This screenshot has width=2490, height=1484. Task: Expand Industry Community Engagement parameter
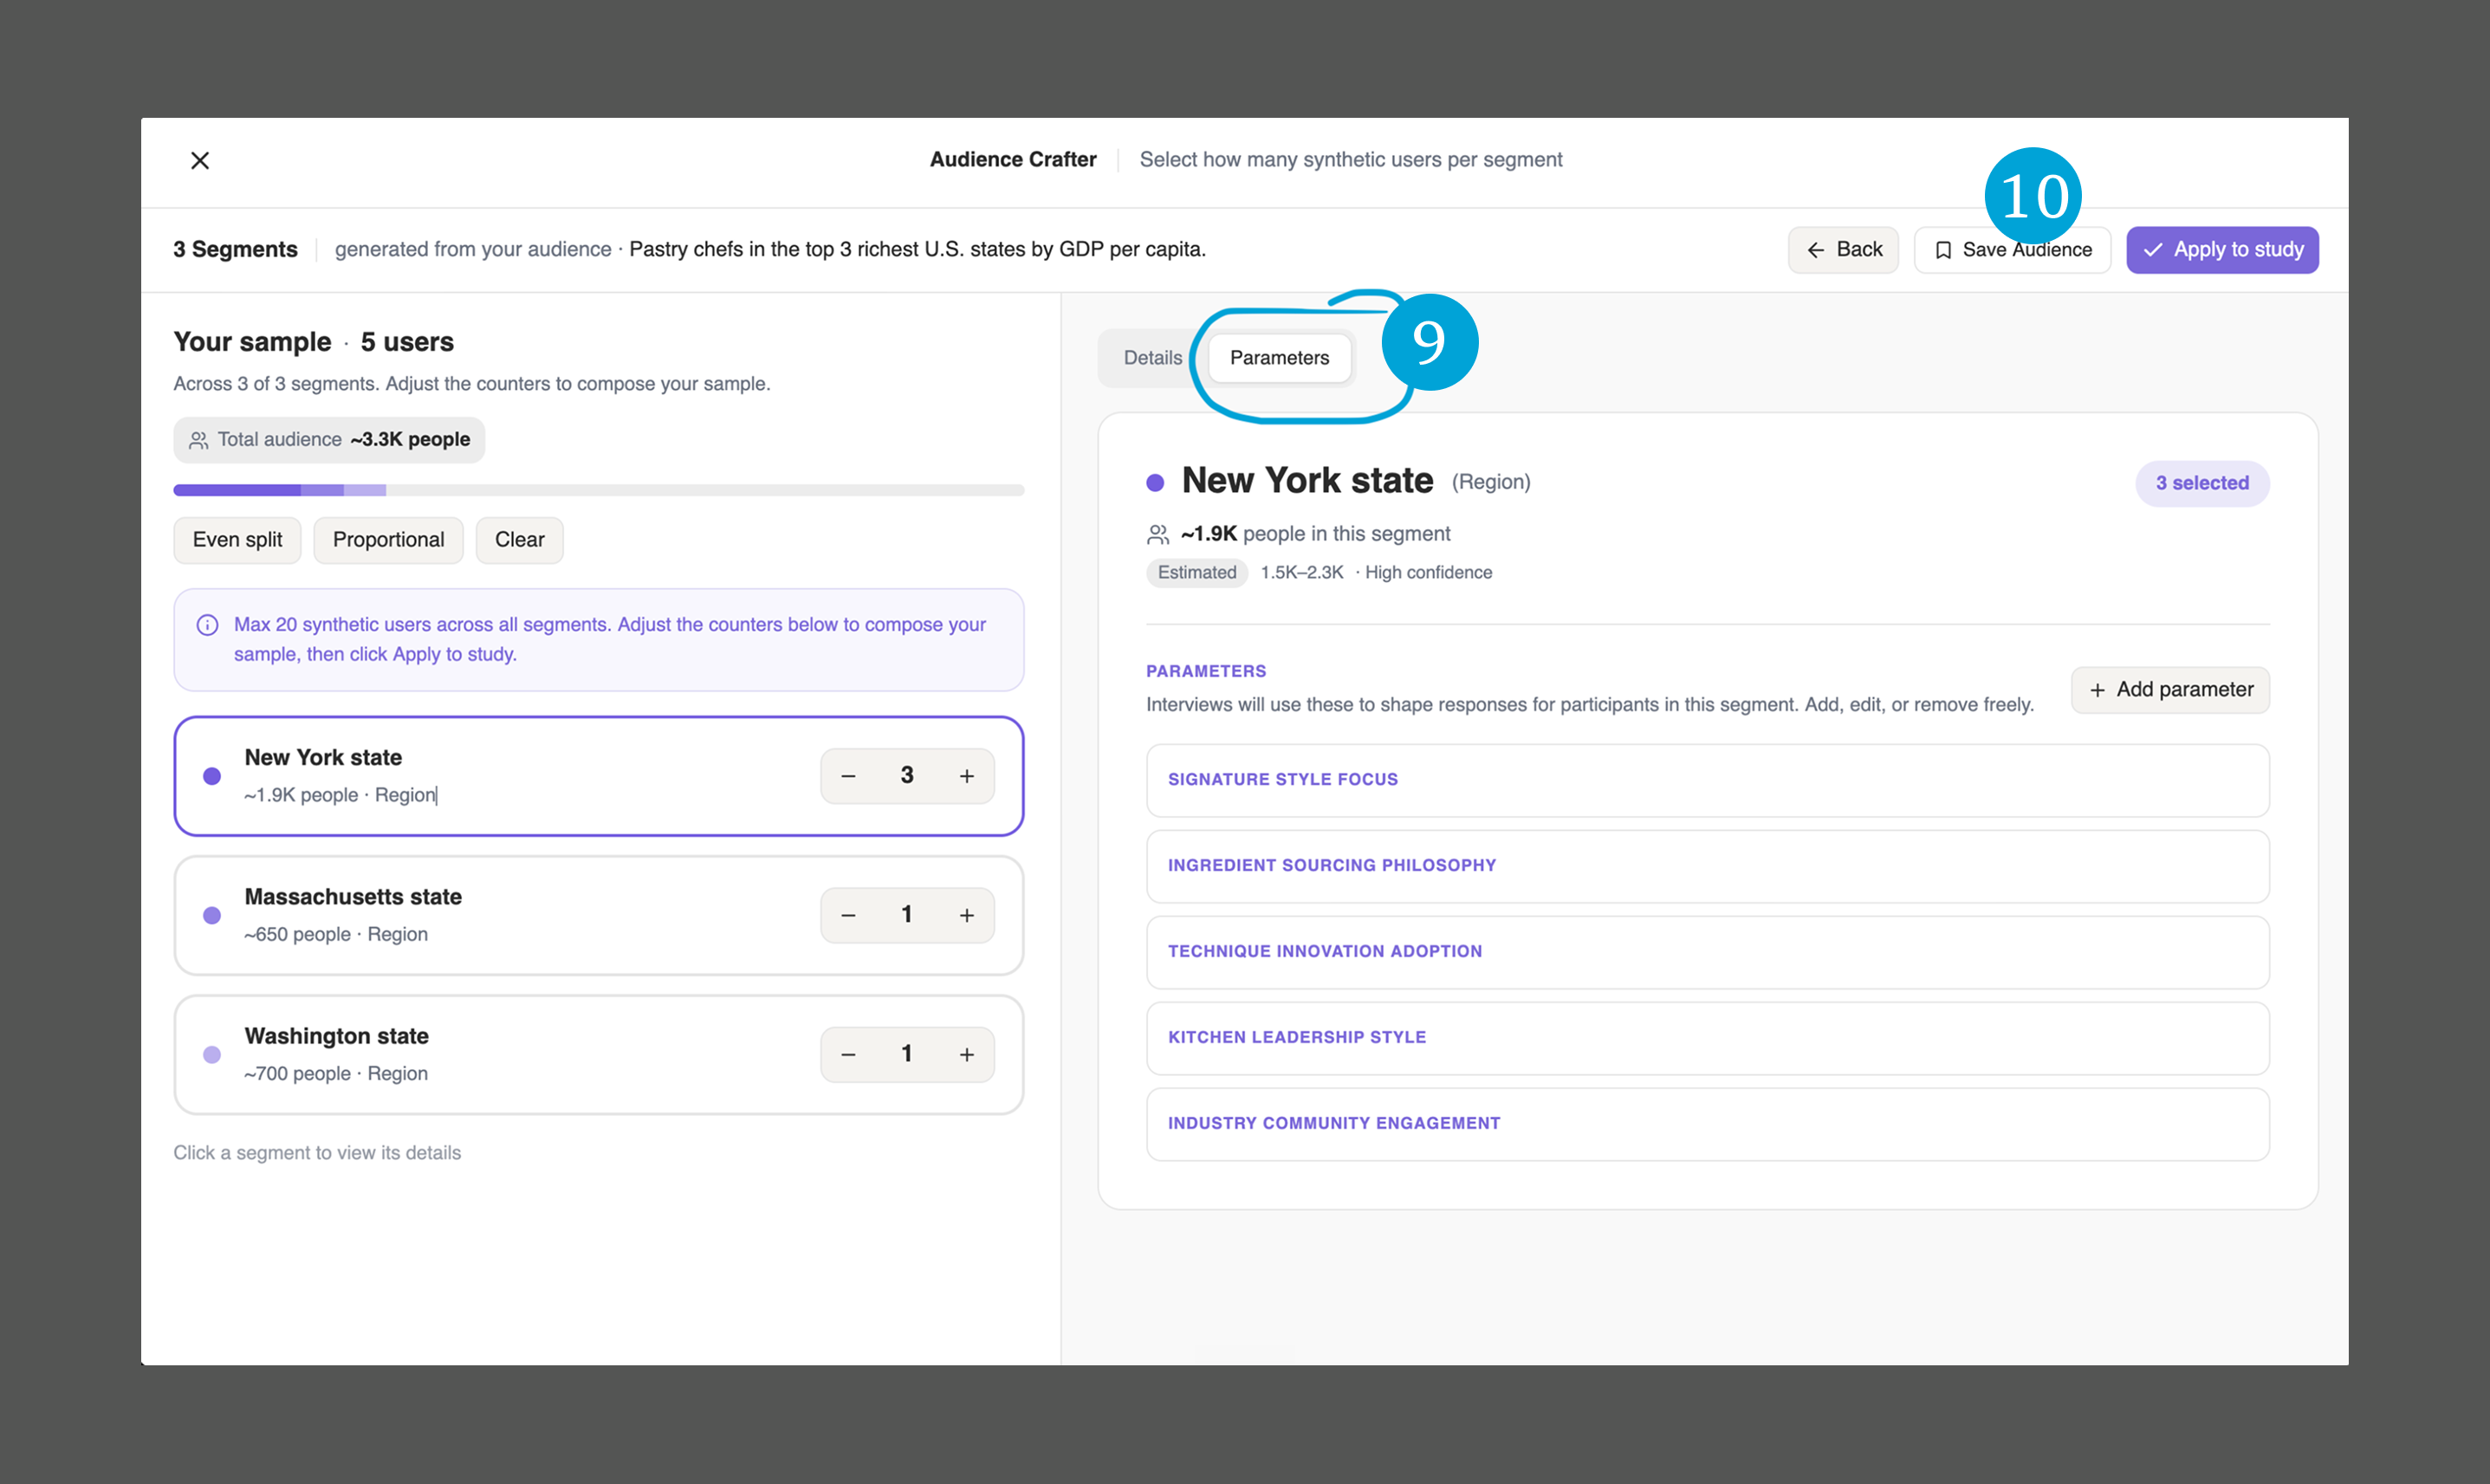coord(1707,1124)
